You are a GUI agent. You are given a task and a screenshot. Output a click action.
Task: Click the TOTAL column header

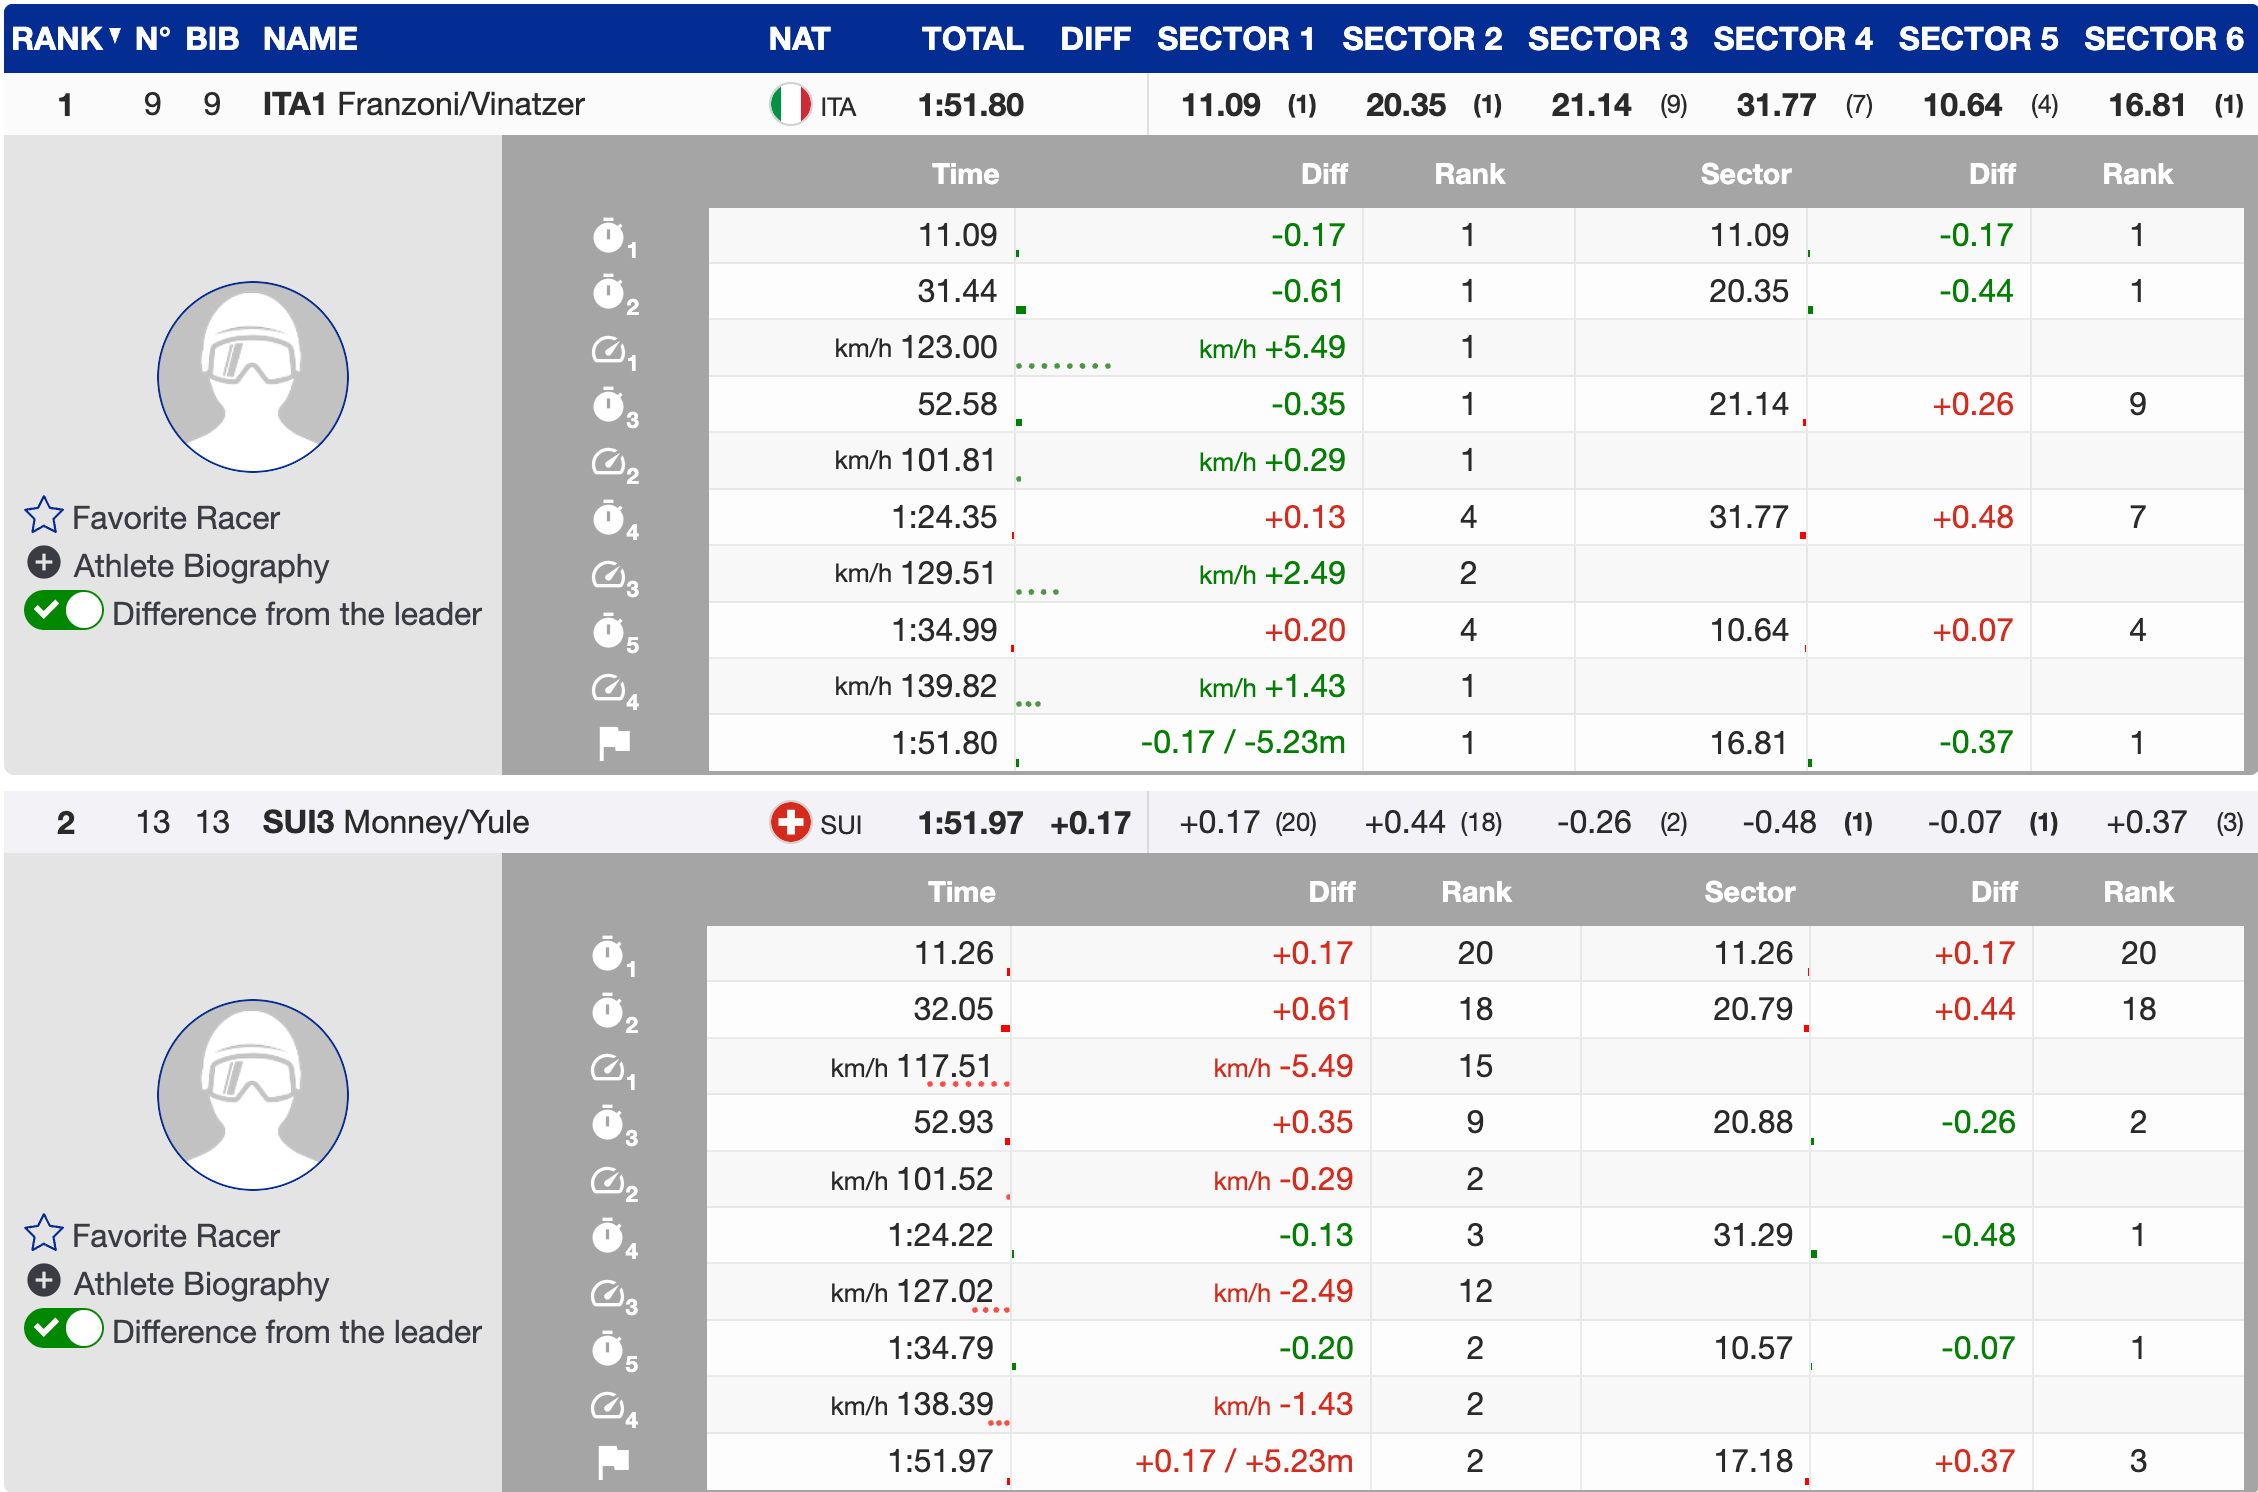point(971,38)
